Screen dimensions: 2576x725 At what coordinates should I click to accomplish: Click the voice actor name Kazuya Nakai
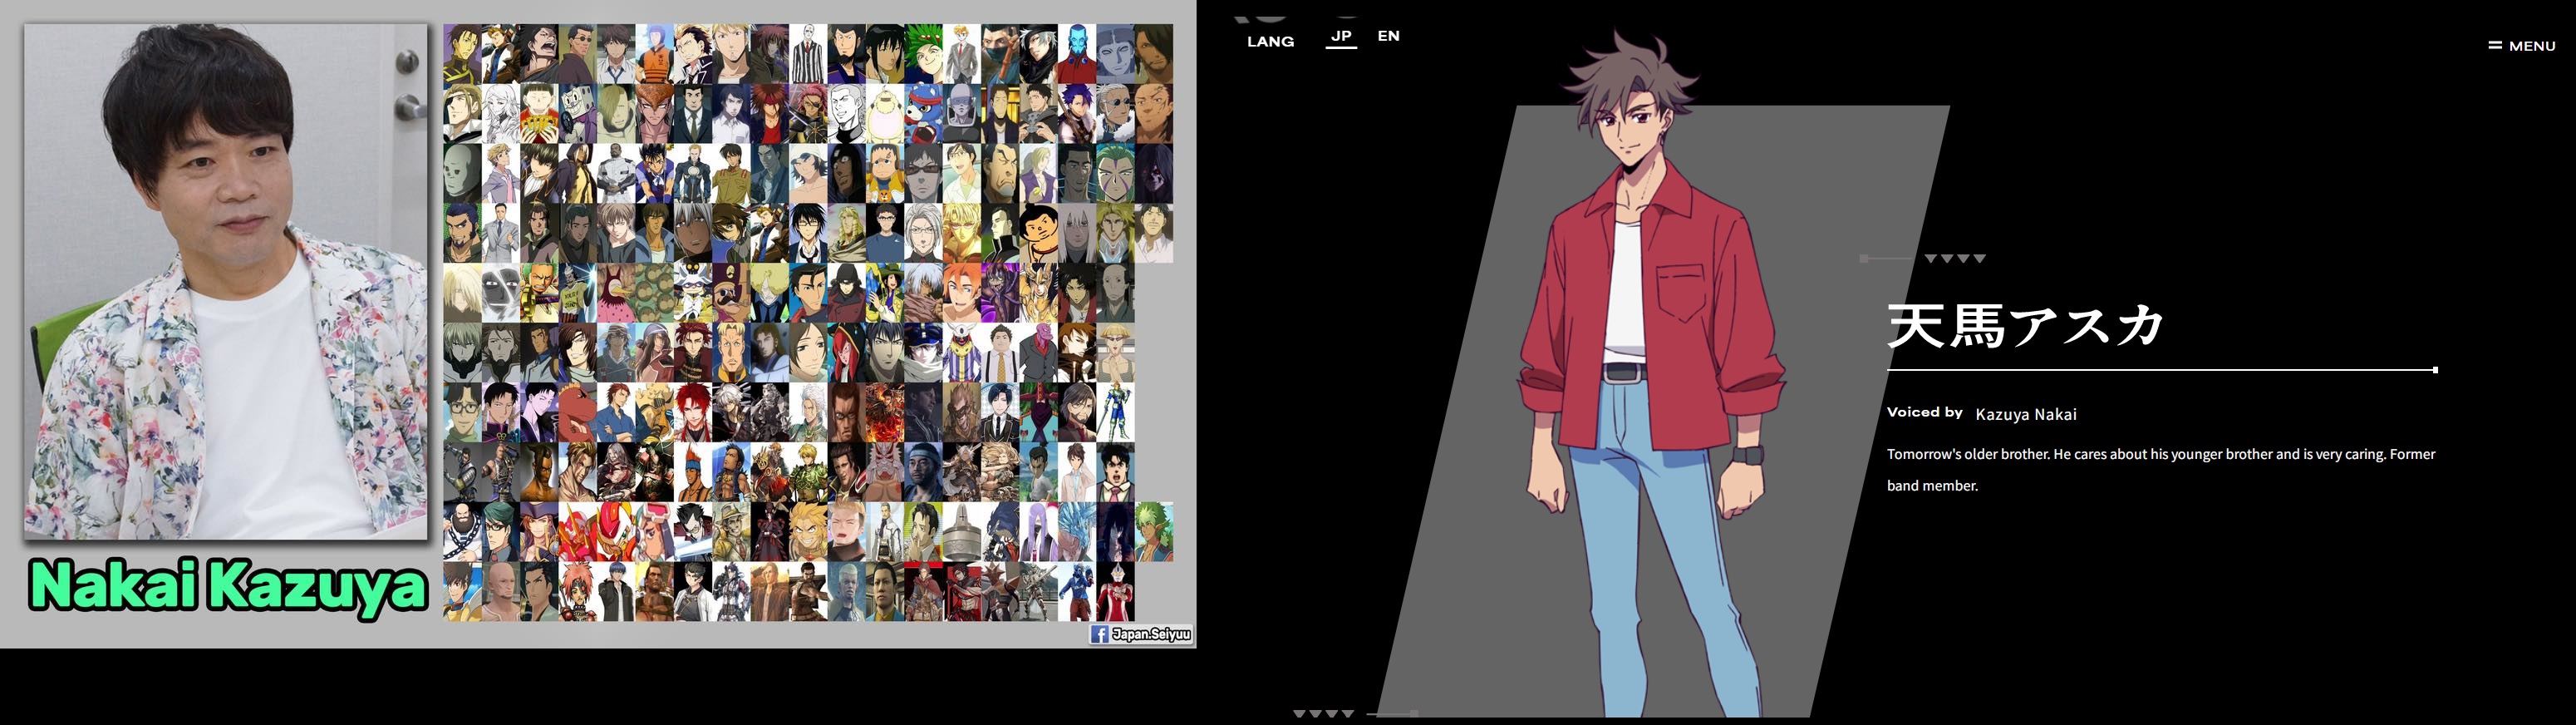pos(2026,414)
